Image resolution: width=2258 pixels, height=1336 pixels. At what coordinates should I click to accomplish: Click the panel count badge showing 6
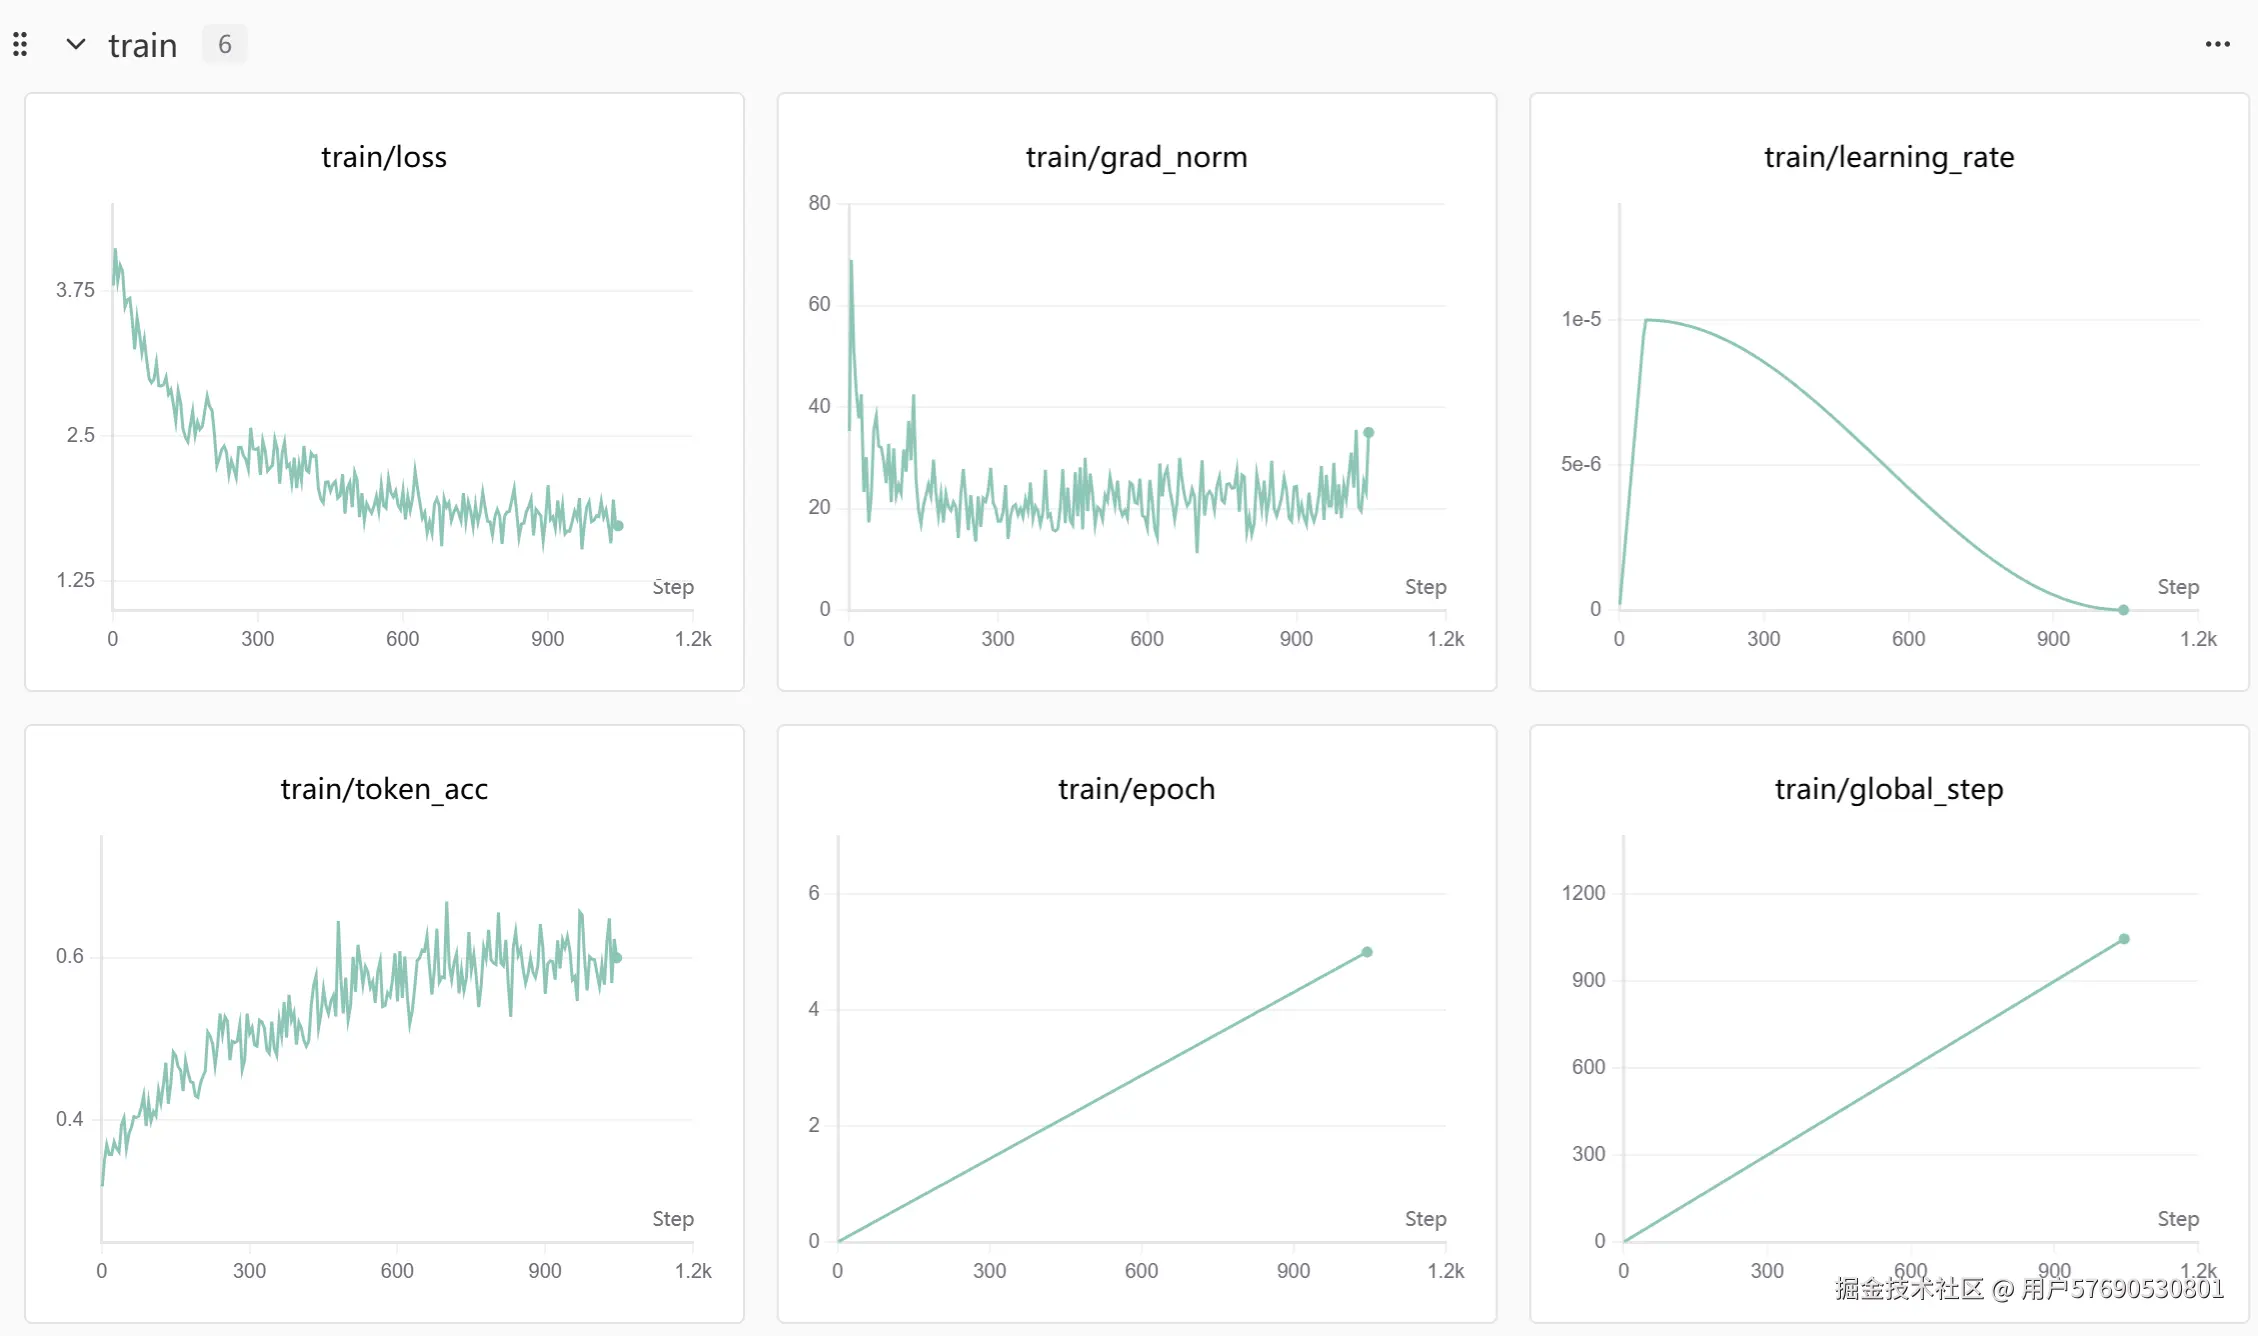pyautogui.click(x=224, y=44)
